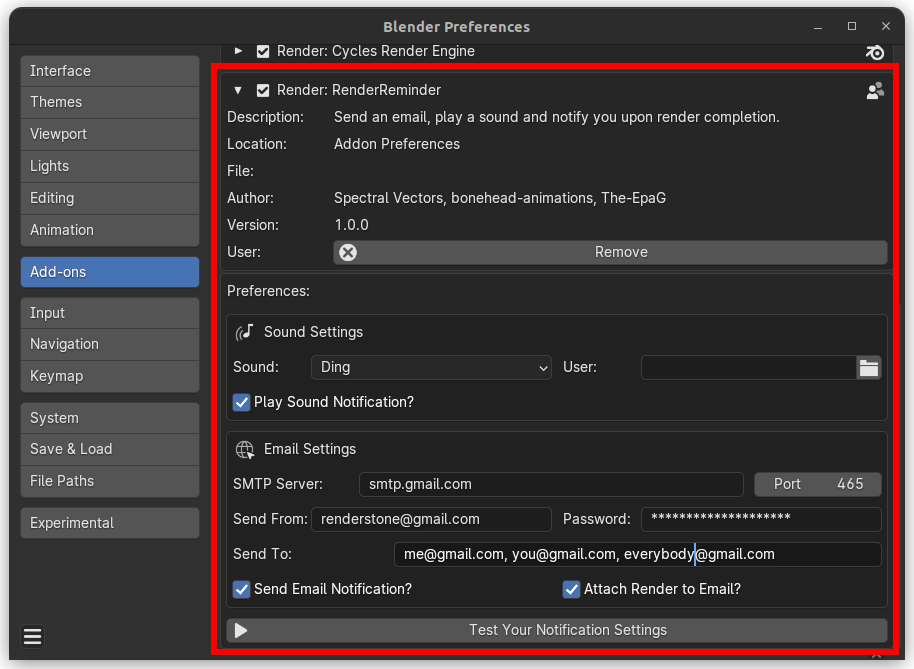
Task: Select the Add-ons tab
Action: click(x=110, y=272)
